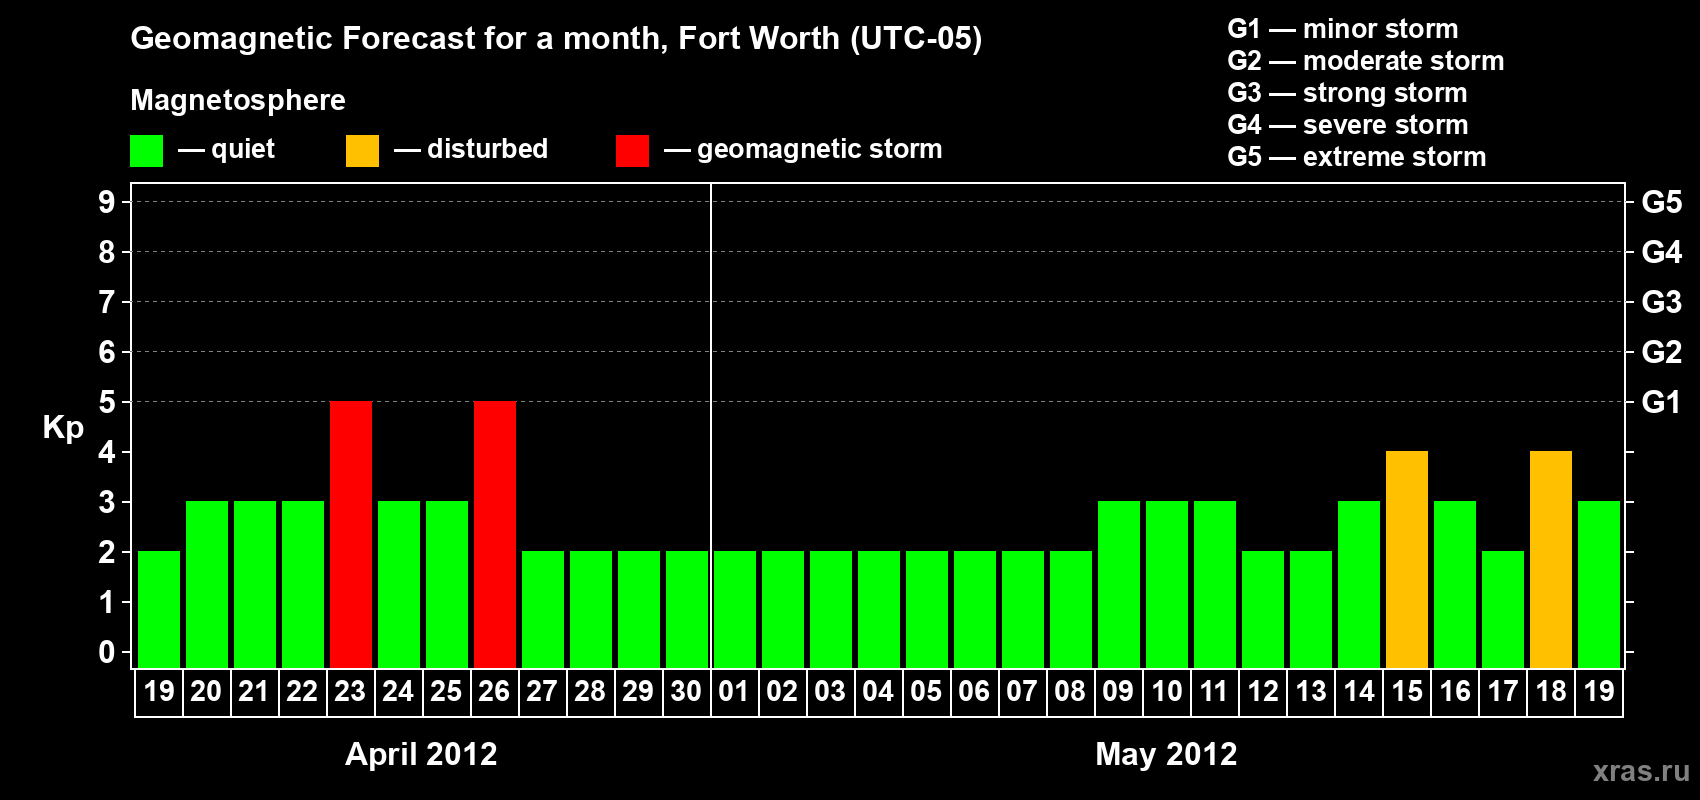Viewport: 1700px width, 800px height.
Task: Click the date cell 01 on the axis
Action: tap(735, 692)
